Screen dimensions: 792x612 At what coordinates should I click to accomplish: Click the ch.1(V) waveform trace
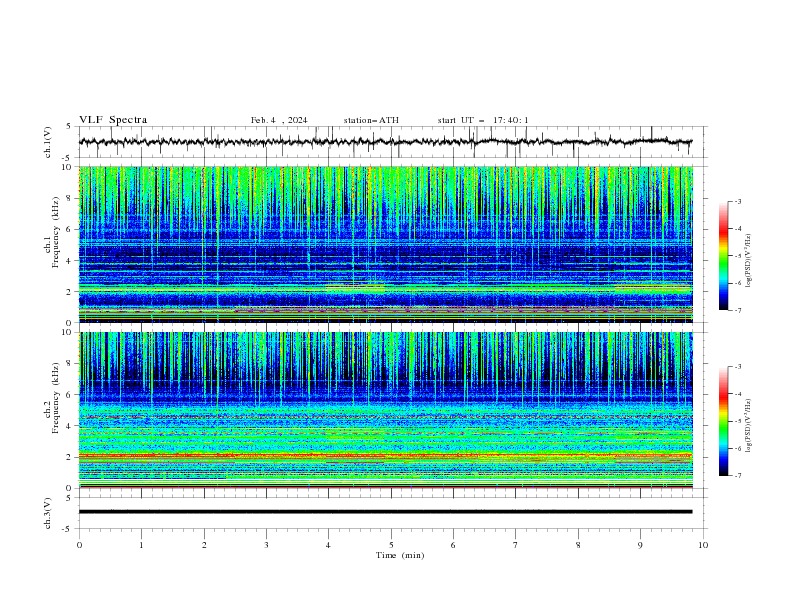[x=386, y=142]
